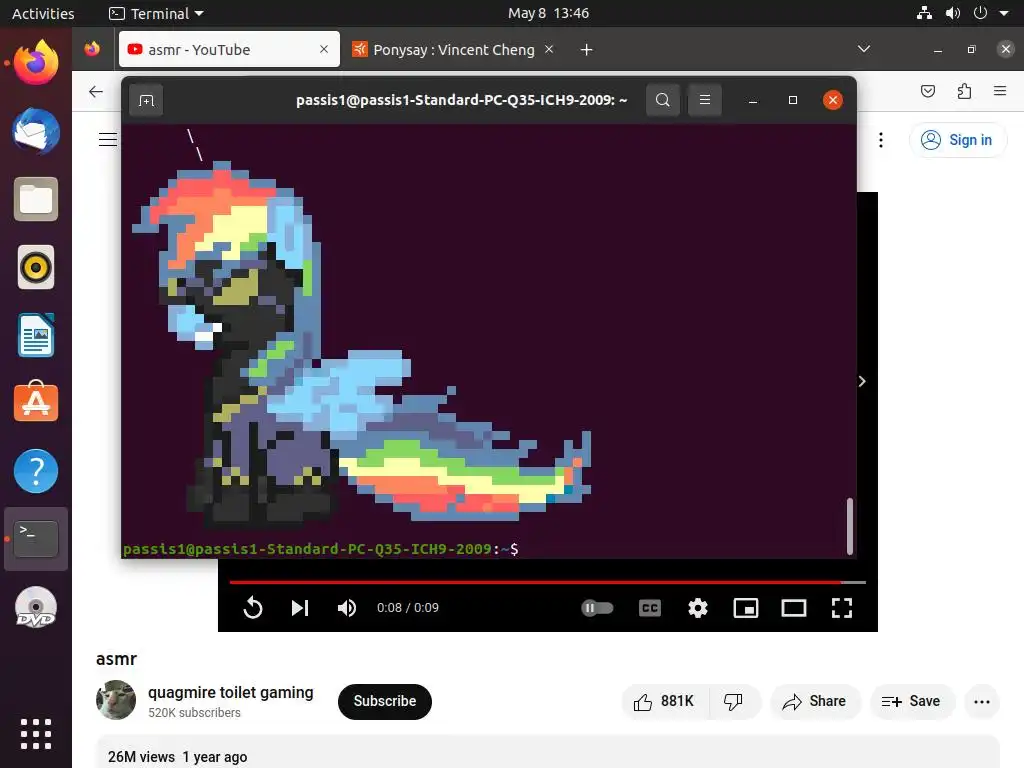Save the video to a playlist
Viewport: 1024px width, 768px height.
tap(912, 701)
